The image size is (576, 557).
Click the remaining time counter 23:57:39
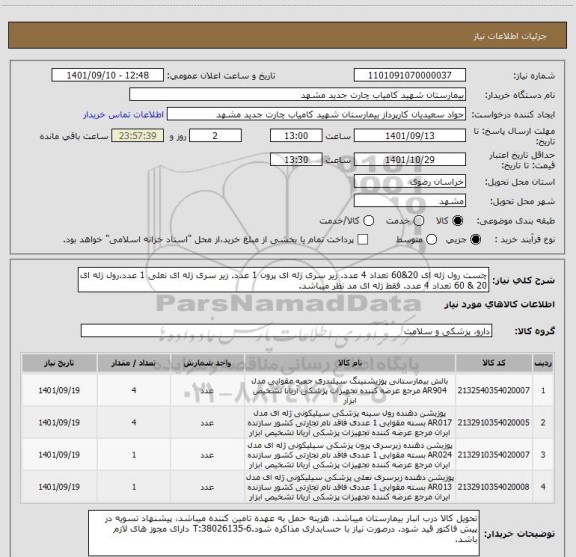[138, 136]
